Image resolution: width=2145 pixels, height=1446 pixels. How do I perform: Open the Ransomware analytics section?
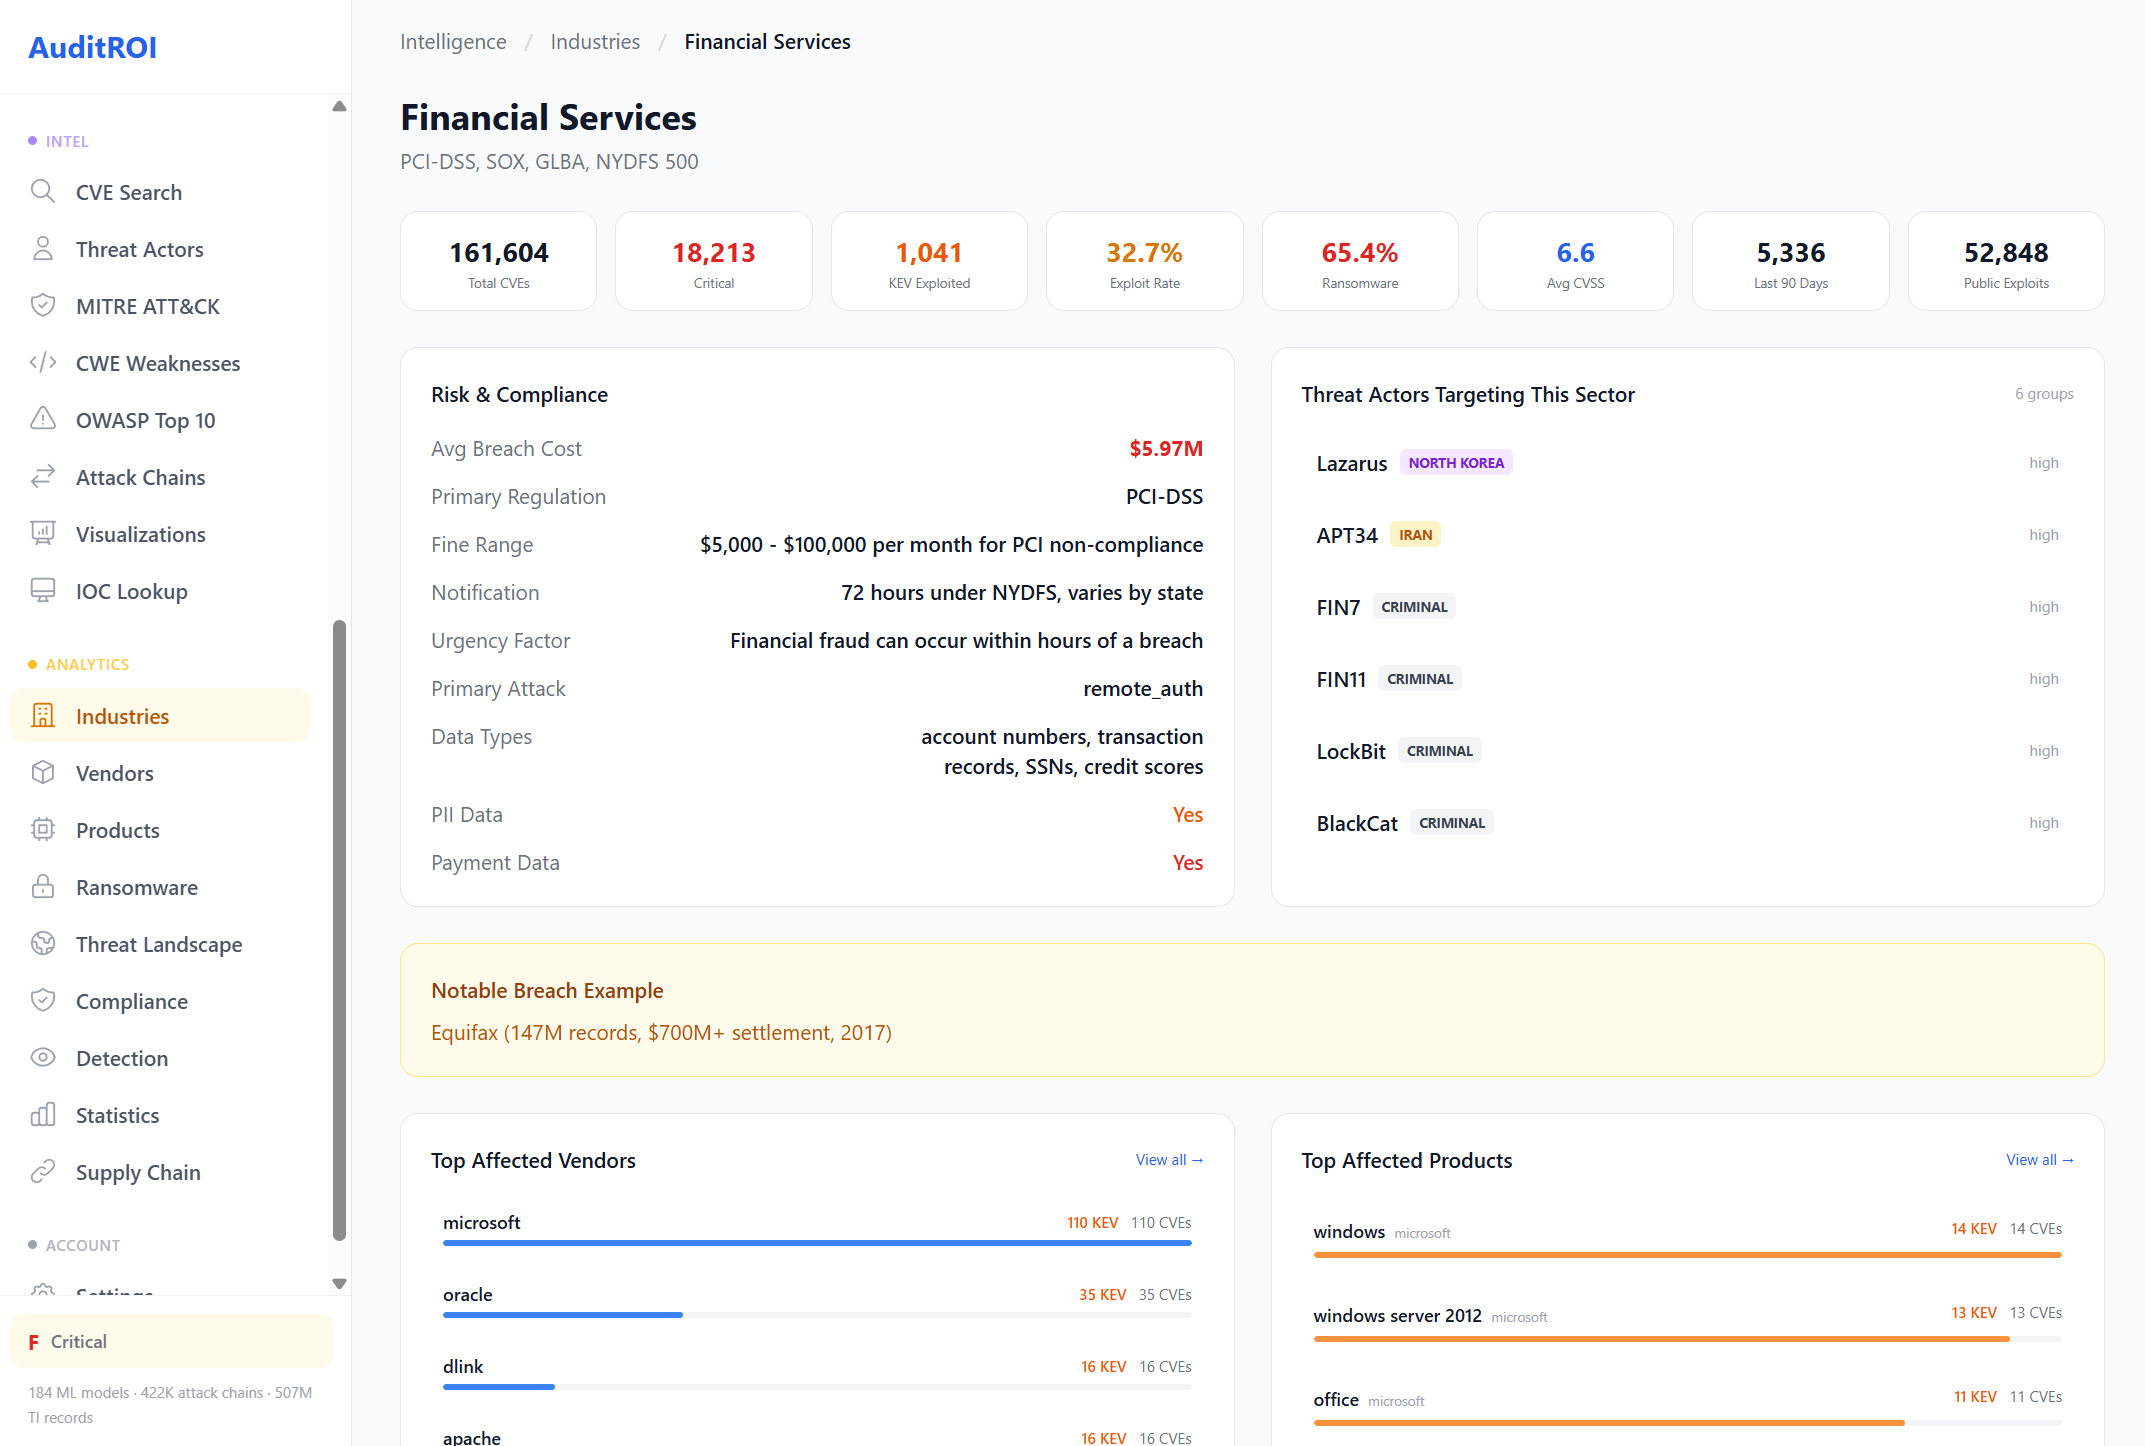136,887
